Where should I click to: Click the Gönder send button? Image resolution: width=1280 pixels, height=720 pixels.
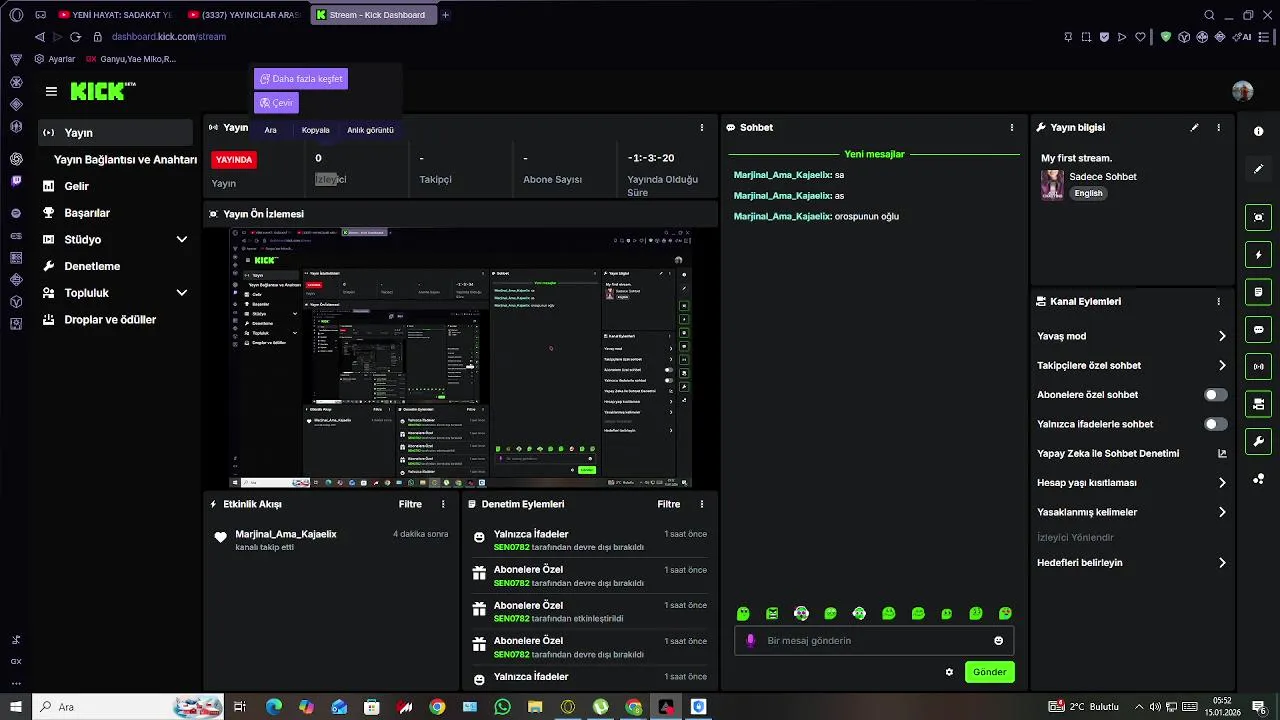(x=990, y=672)
